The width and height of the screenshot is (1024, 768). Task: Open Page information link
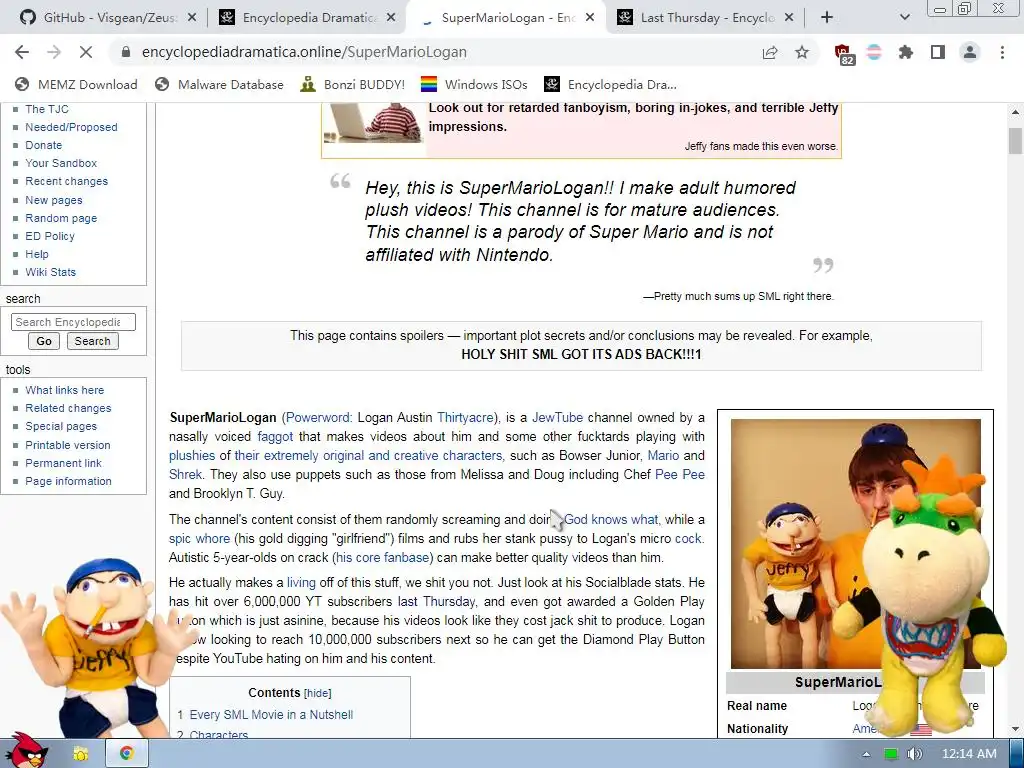point(69,481)
